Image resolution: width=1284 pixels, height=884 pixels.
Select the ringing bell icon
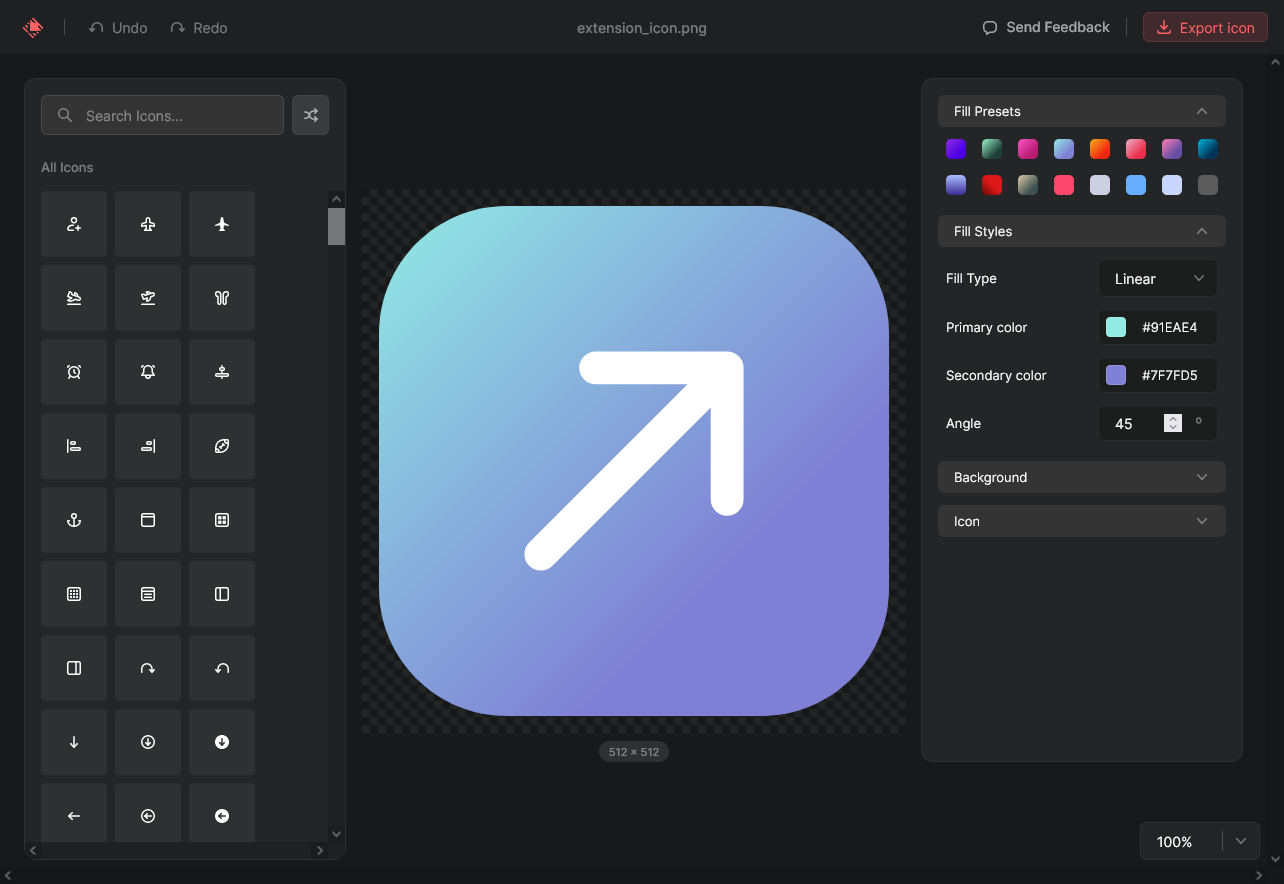148,372
